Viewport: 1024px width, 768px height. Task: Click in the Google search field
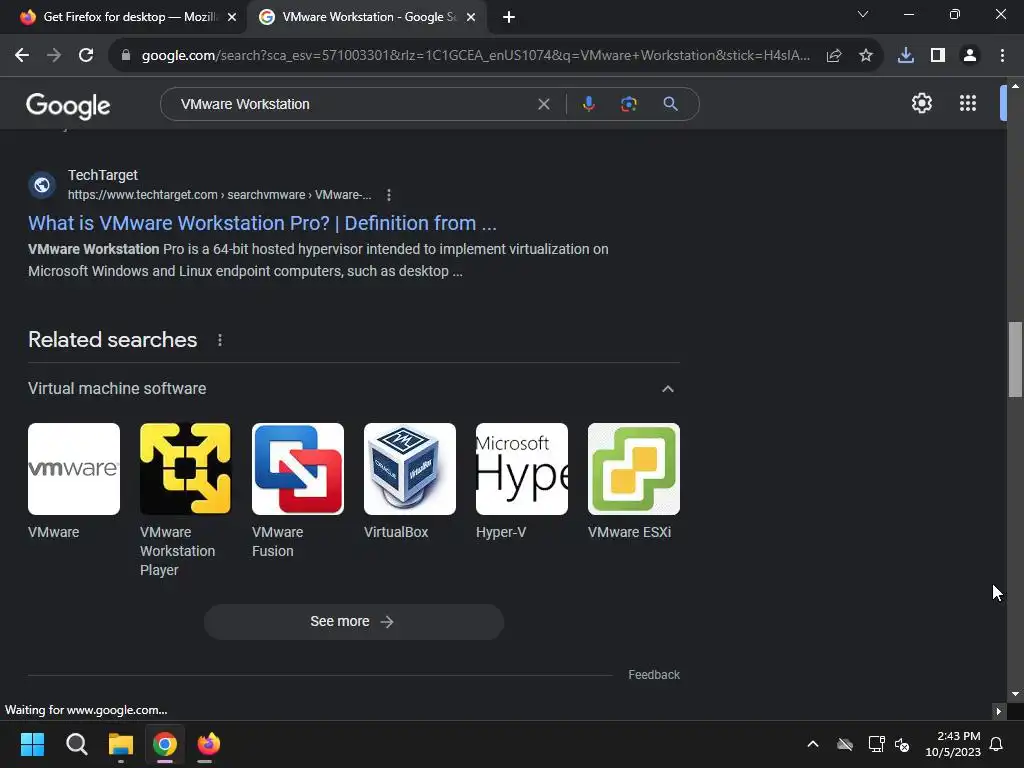tap(353, 104)
